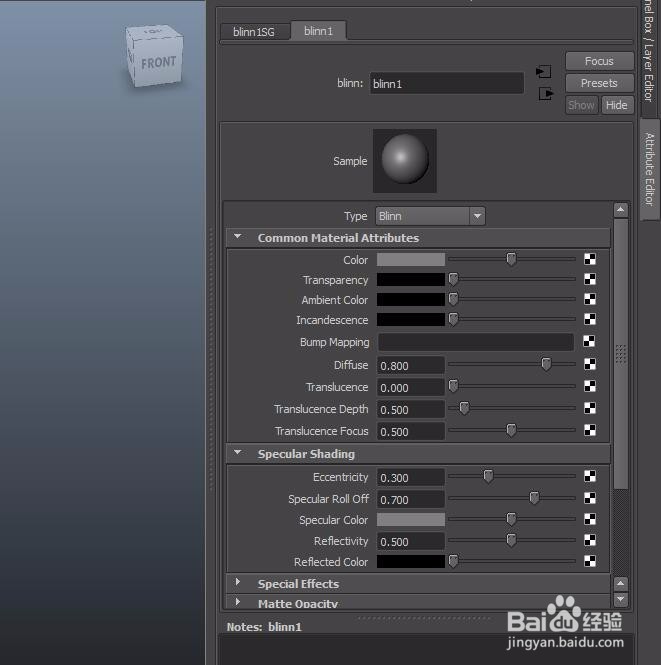661x665 pixels.
Task: Click the Incandescence map checker icon
Action: (x=590, y=319)
